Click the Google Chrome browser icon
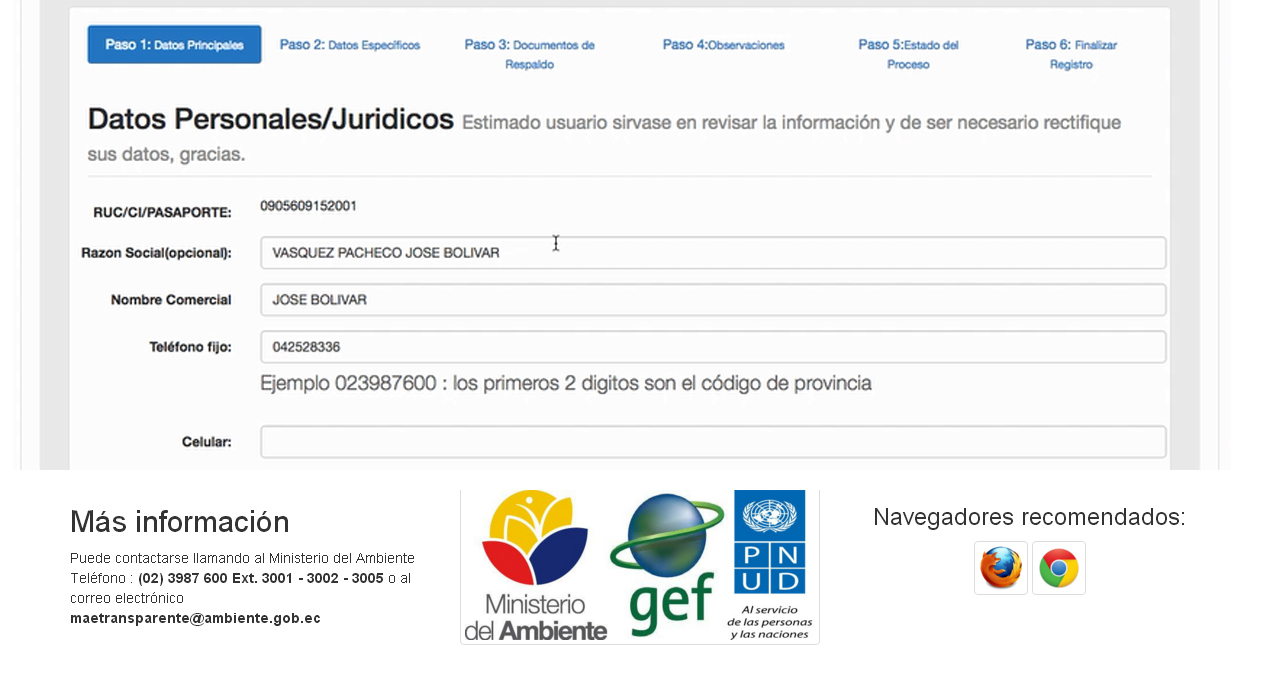Viewport: 1280px width, 698px height. tap(1058, 568)
